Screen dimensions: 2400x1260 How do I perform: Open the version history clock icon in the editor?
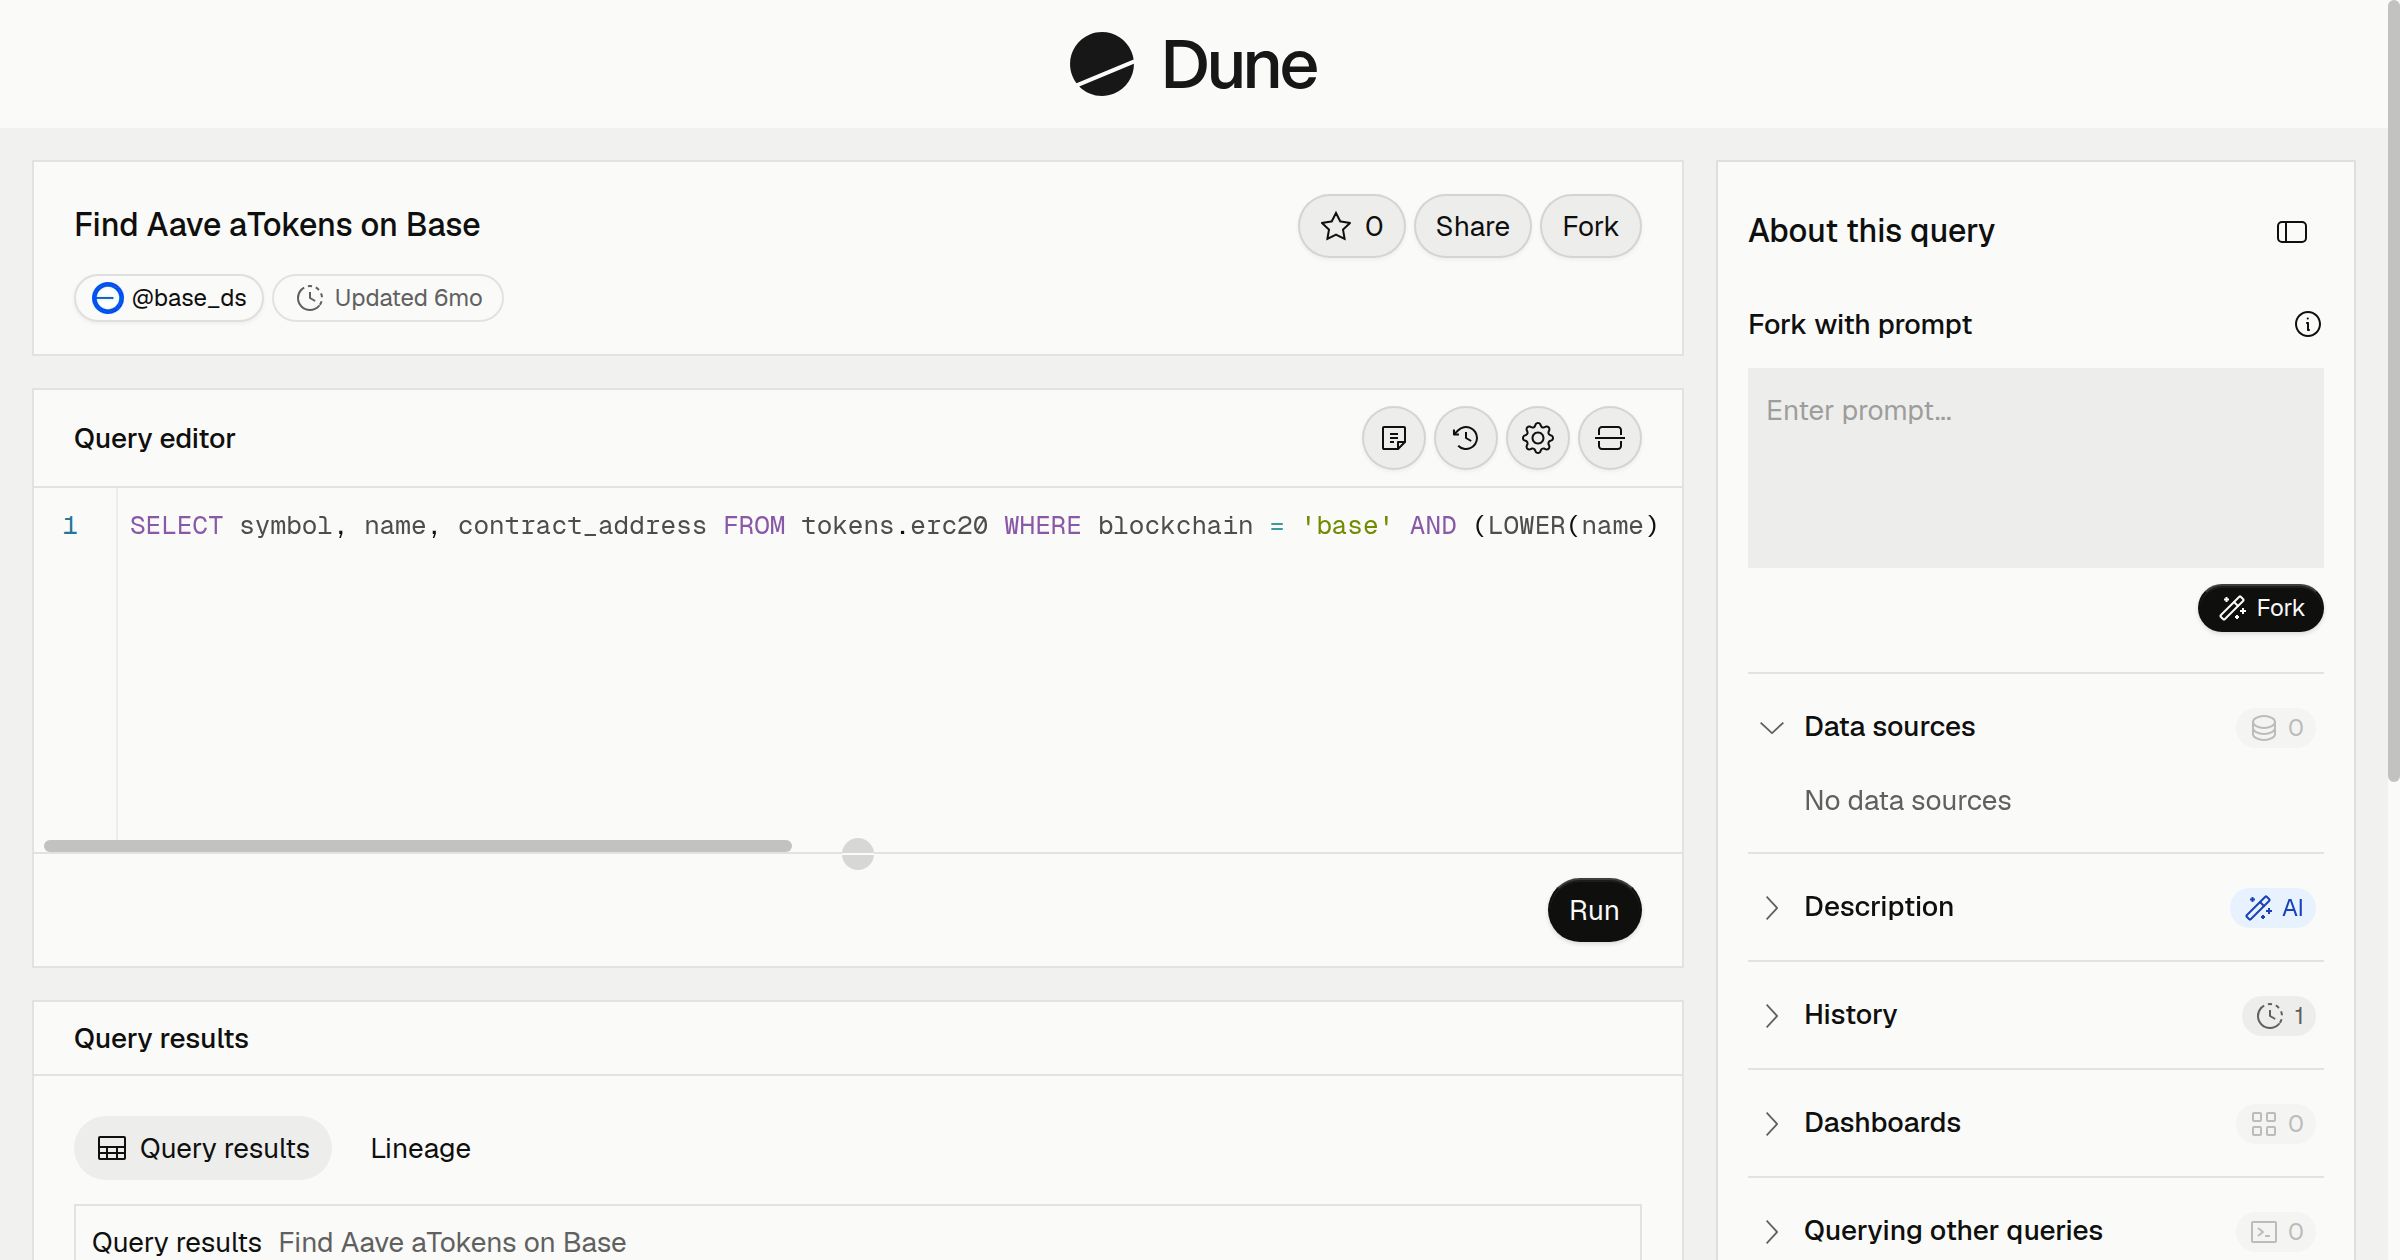click(1465, 438)
